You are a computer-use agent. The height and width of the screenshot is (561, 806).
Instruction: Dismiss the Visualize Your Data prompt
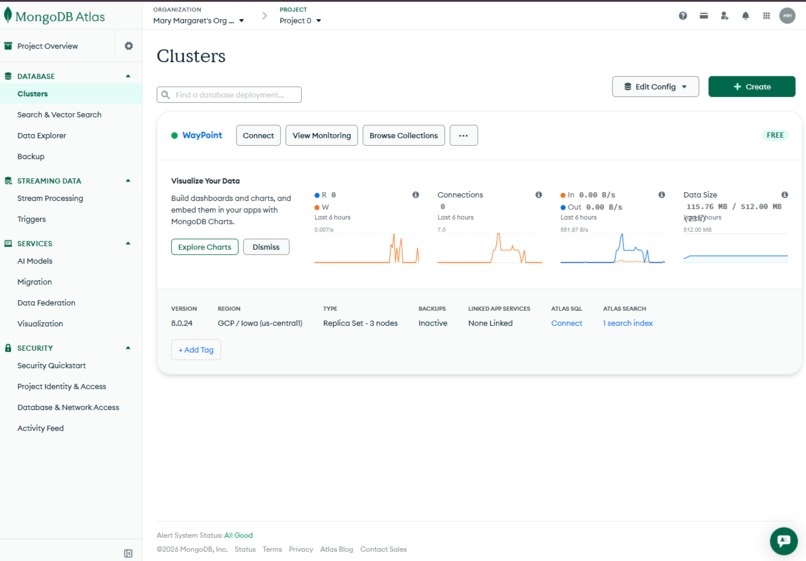pos(266,247)
